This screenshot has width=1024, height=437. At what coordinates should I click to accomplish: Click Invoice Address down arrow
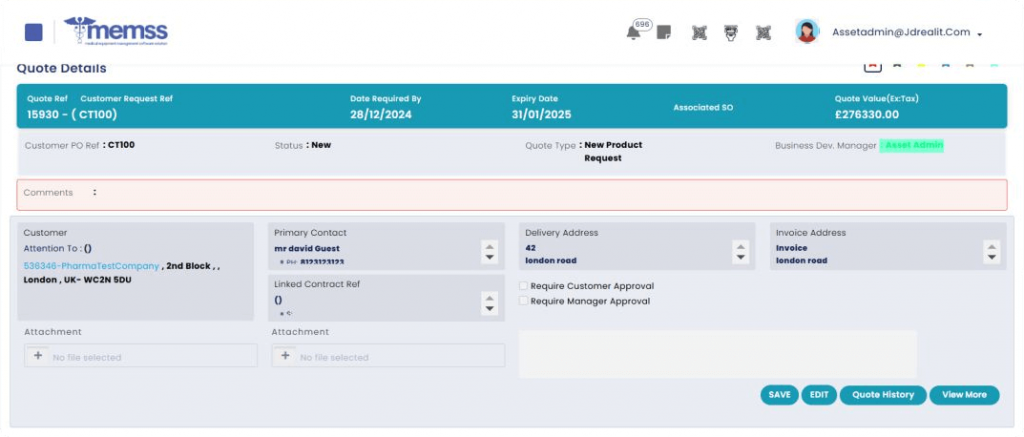[x=991, y=257]
